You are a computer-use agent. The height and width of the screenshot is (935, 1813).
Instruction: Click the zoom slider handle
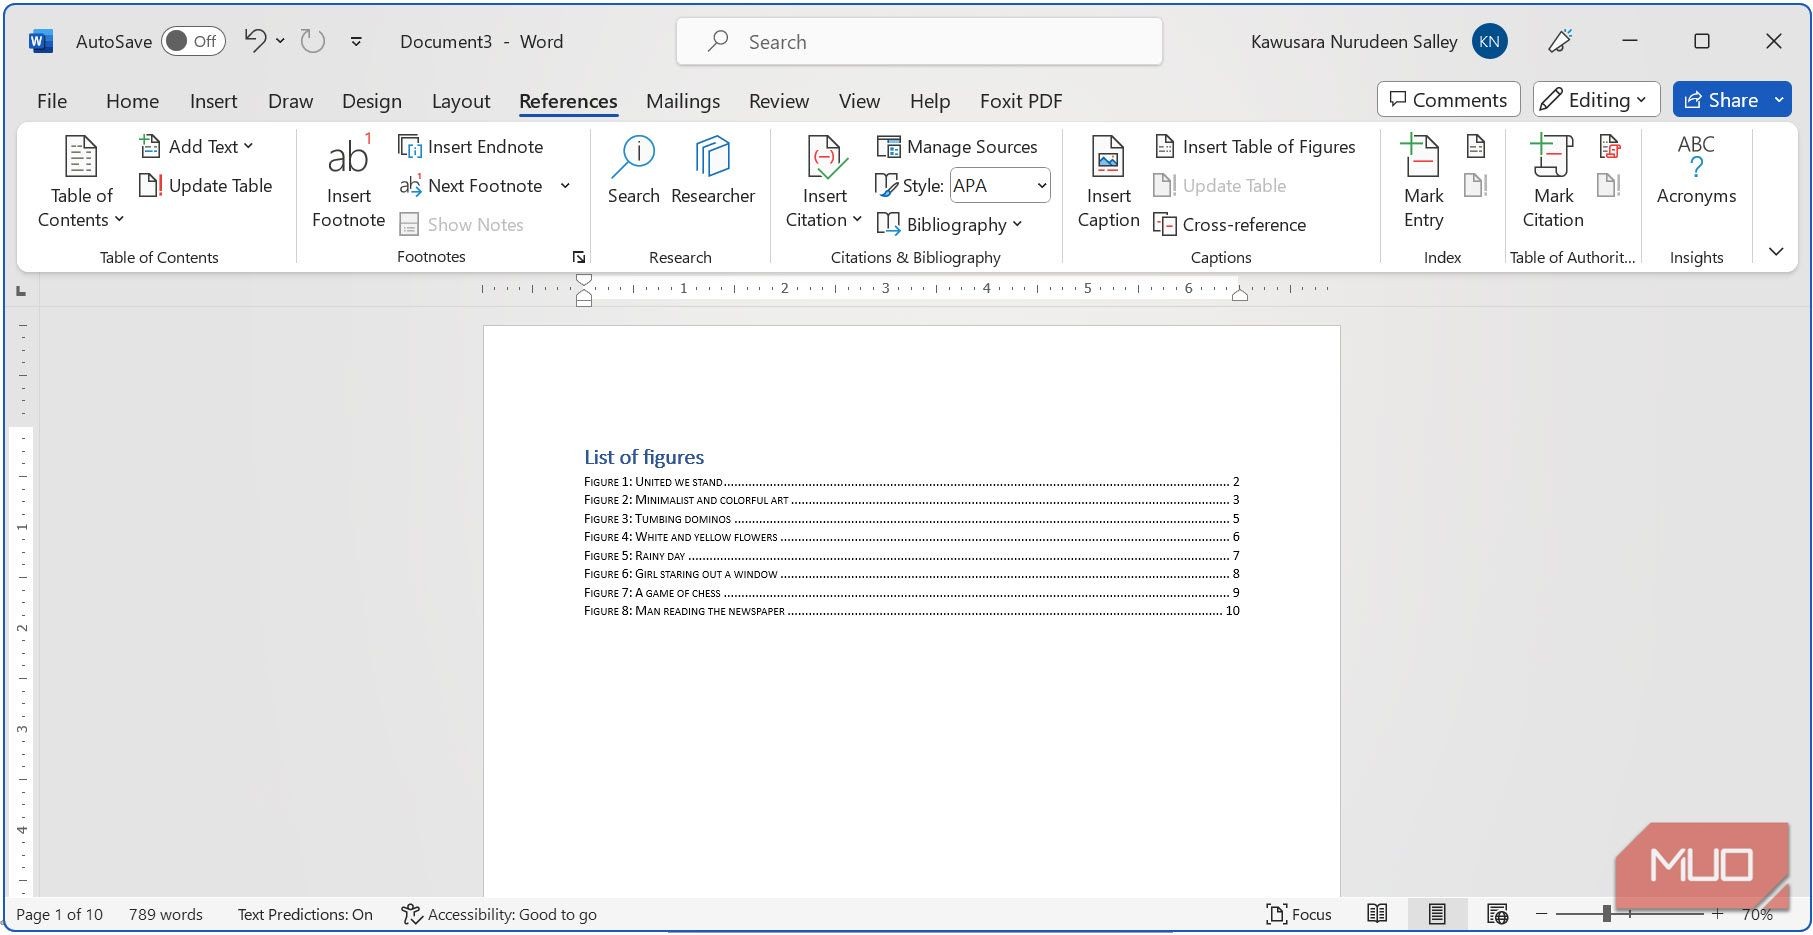click(1606, 914)
